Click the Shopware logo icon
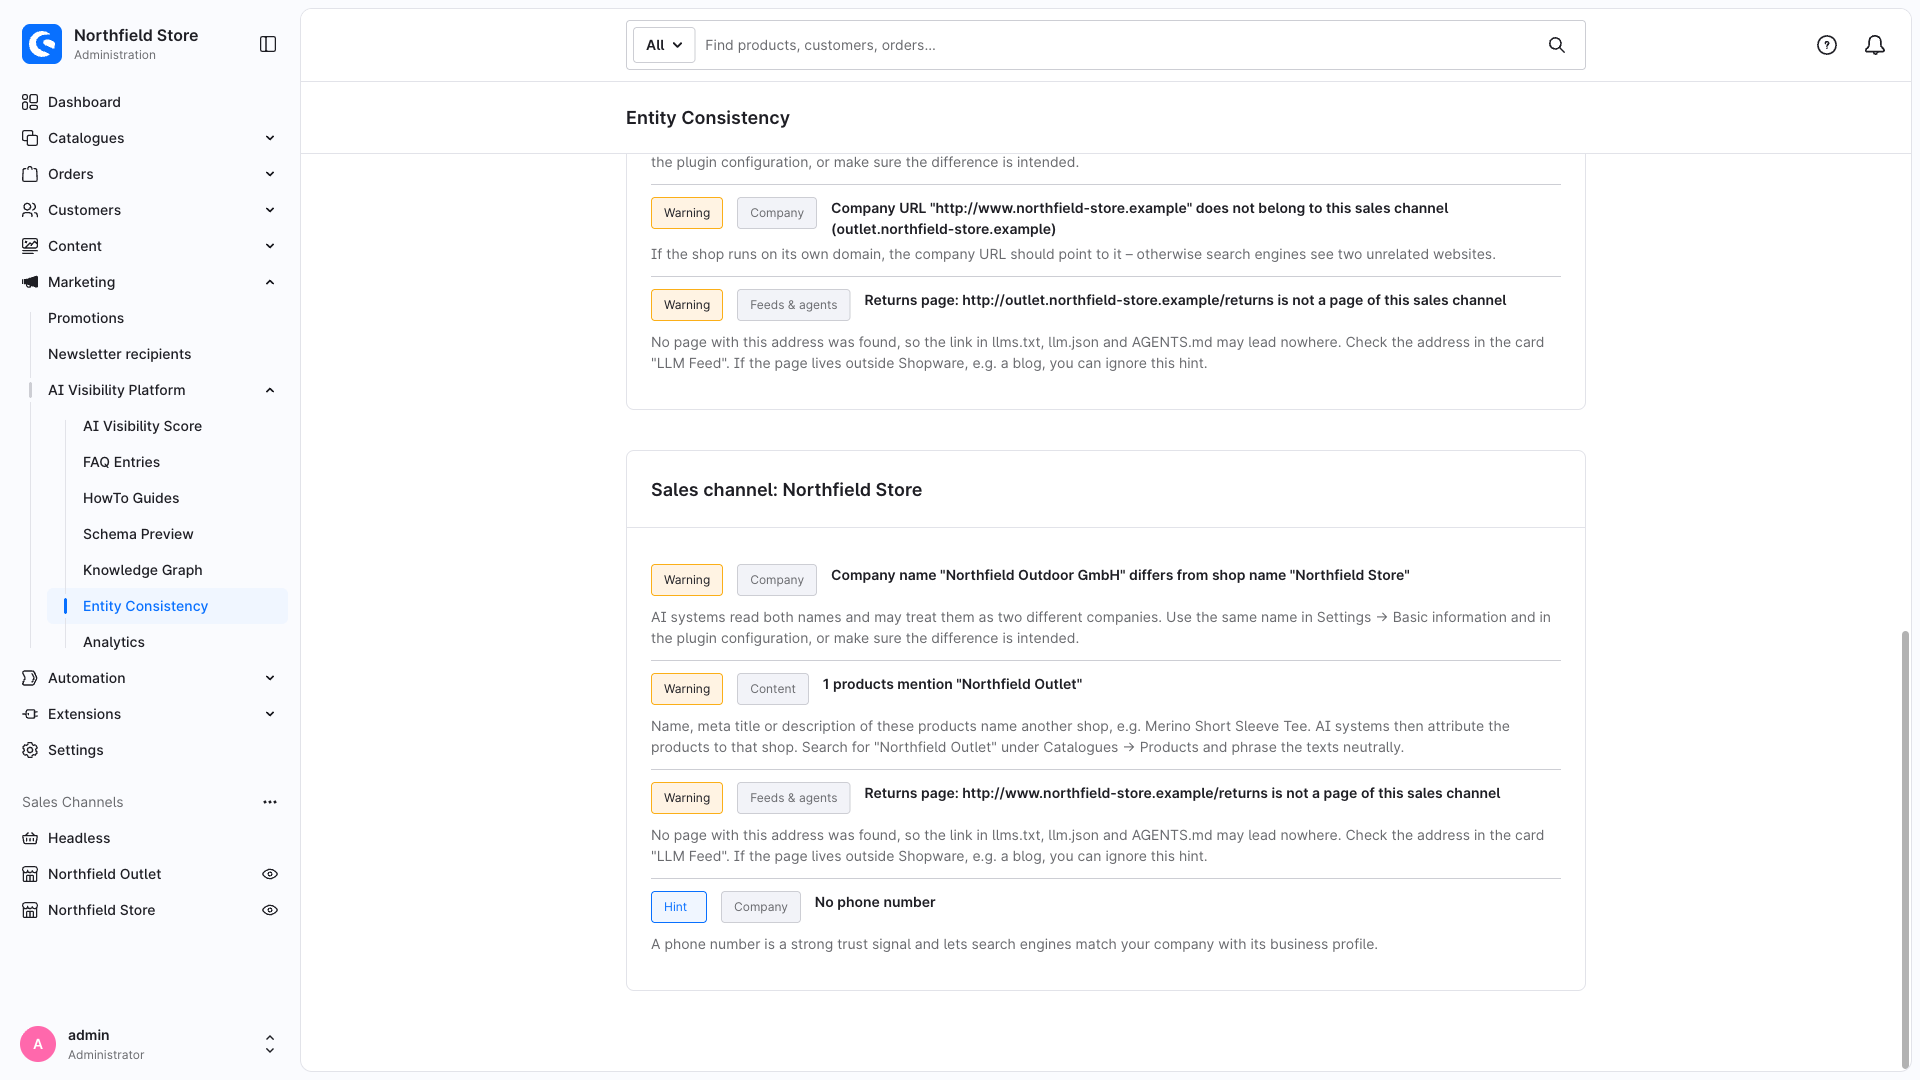The image size is (1920, 1080). coord(42,44)
